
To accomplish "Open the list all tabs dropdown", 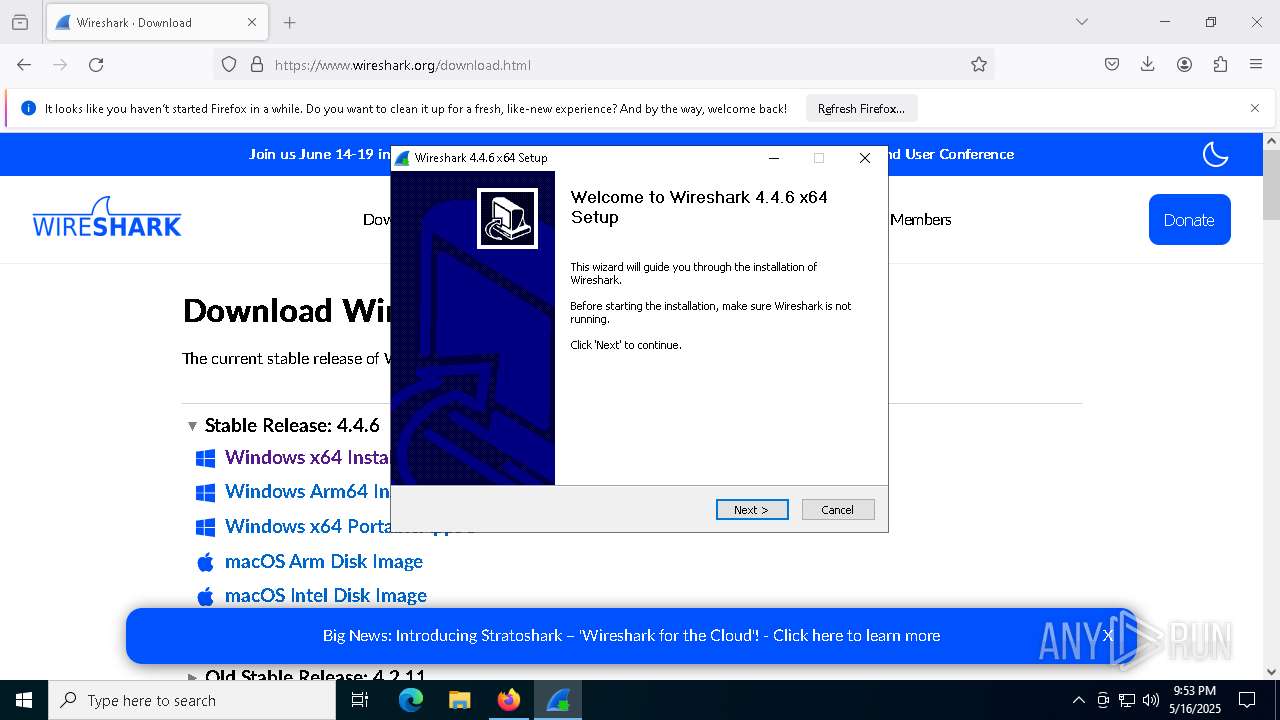I will (x=1082, y=22).
